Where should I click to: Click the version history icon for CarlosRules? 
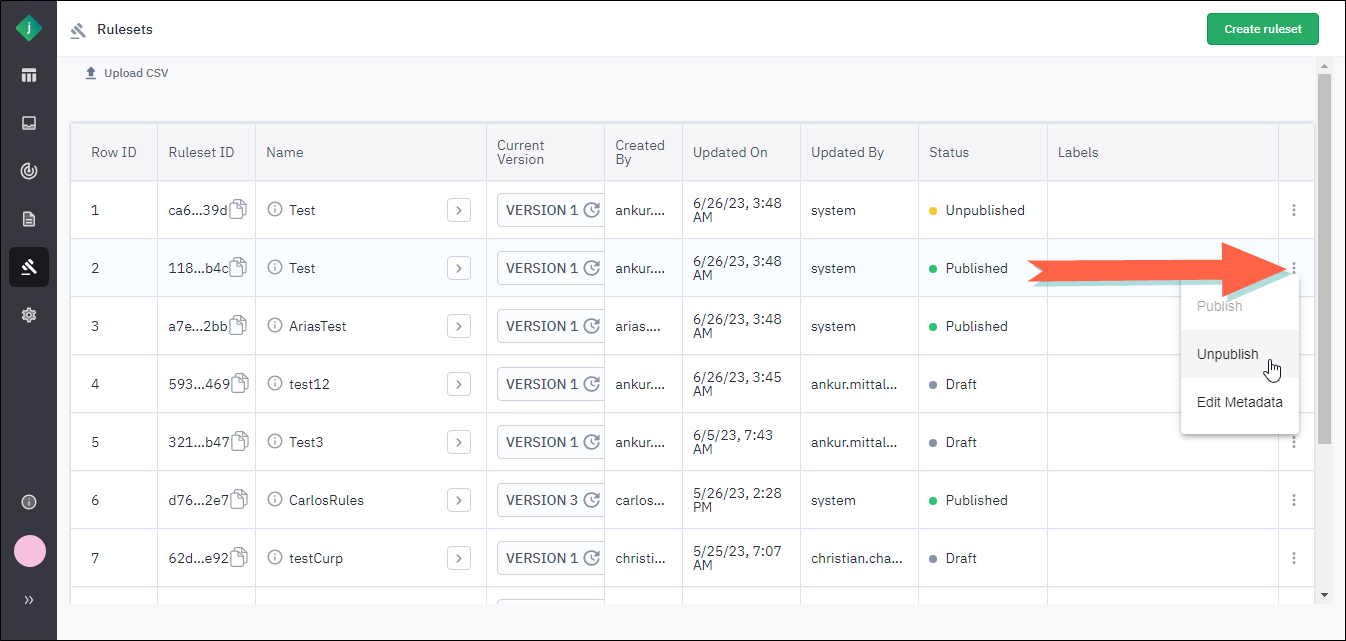click(592, 500)
